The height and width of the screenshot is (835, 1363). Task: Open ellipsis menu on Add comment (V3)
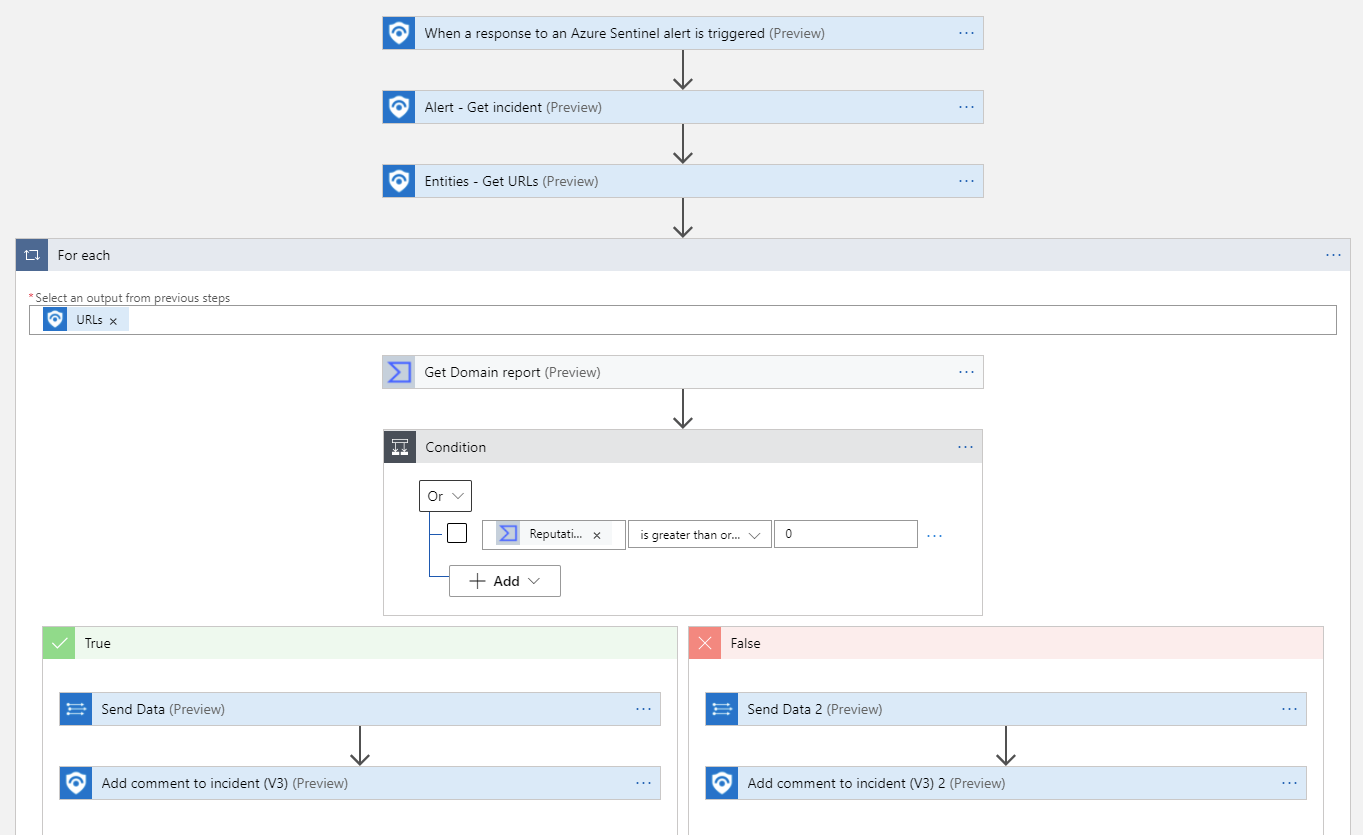pyautogui.click(x=643, y=783)
